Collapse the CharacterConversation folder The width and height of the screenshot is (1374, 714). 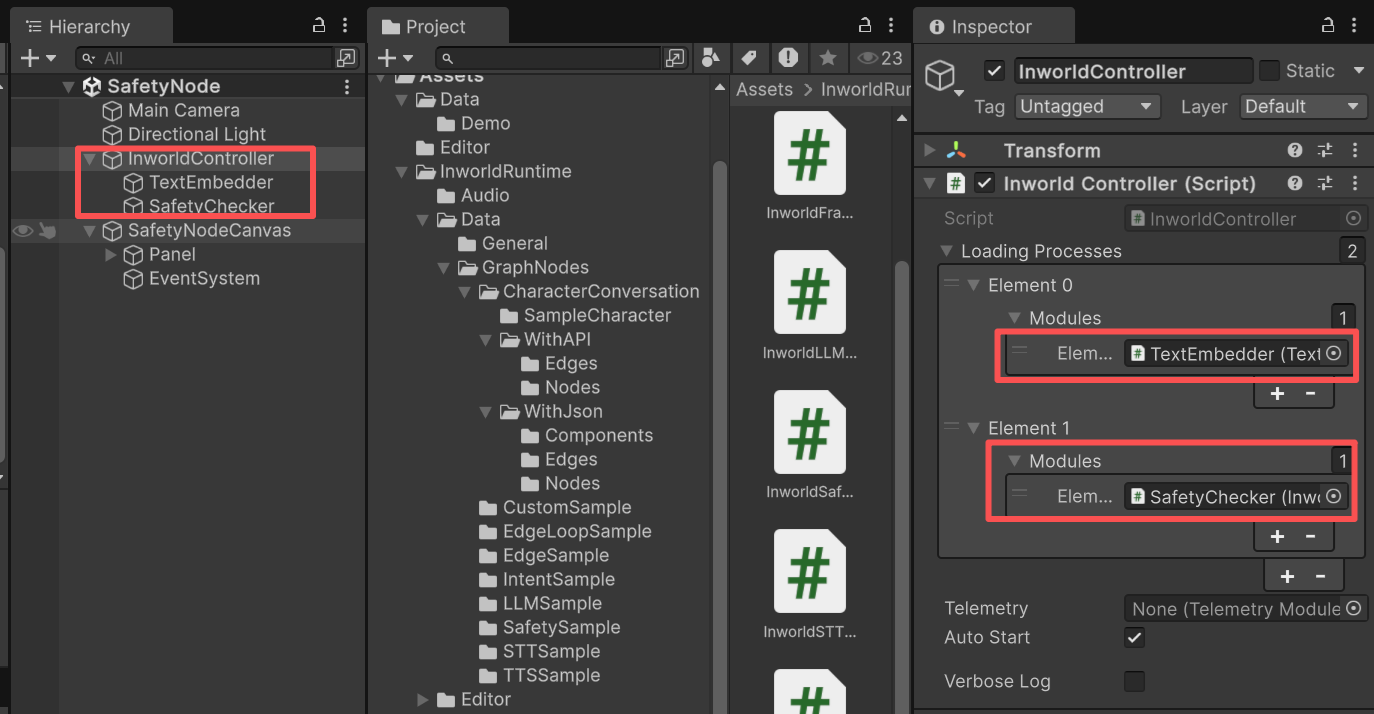[465, 292]
